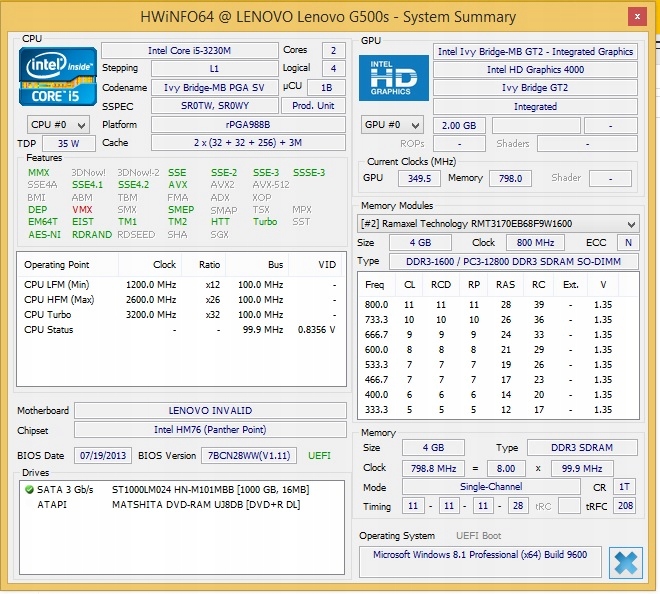Click the Intel Ivy Bridge-MB GT2 GPU name field
This screenshot has width=660, height=594.
pyautogui.click(x=535, y=52)
